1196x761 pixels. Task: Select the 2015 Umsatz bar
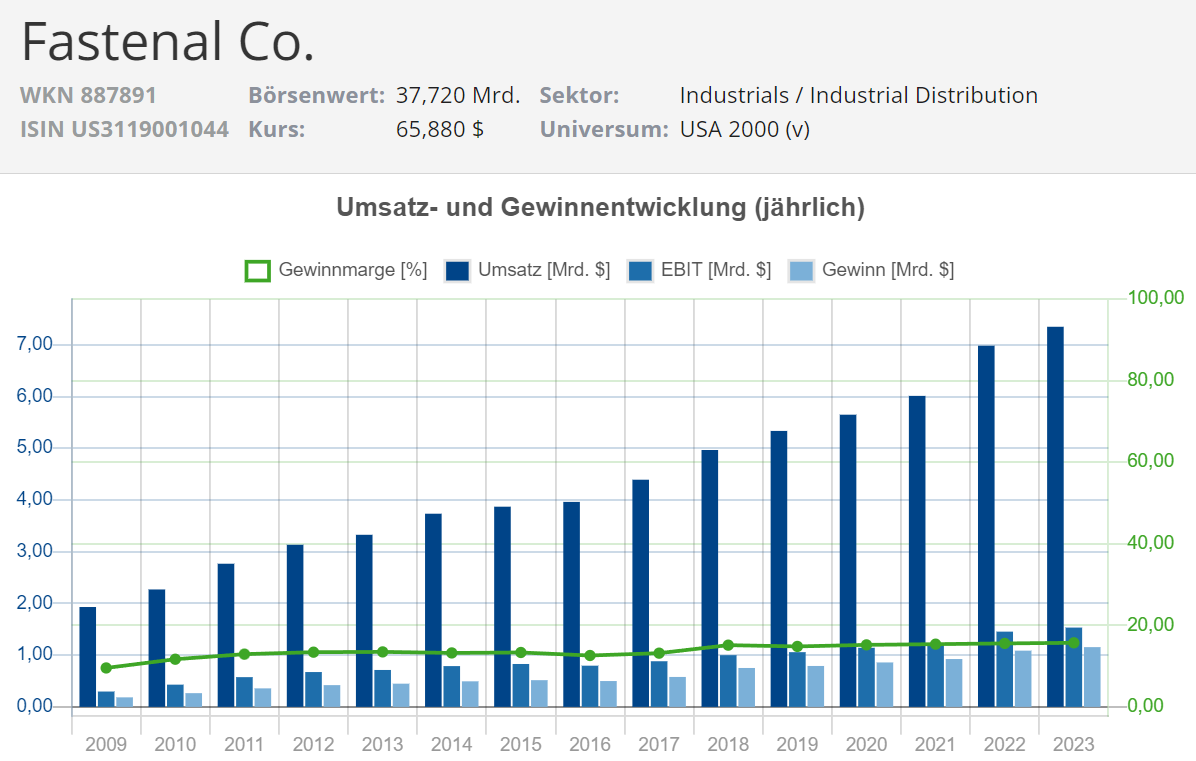502,607
